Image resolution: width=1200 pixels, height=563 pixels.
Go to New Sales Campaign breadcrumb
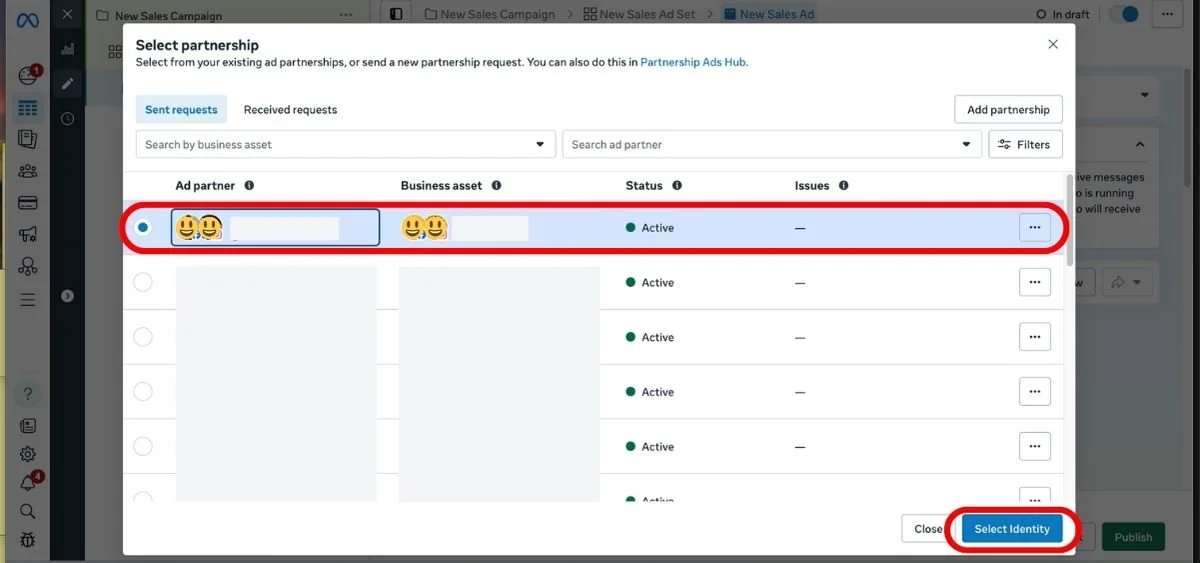coord(489,14)
